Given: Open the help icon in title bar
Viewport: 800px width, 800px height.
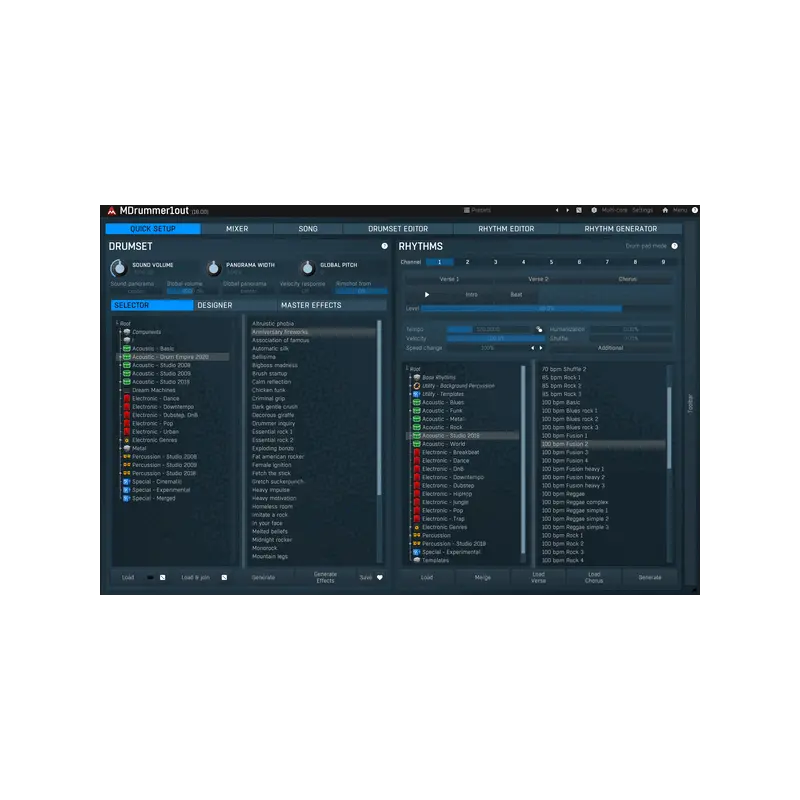Looking at the screenshot, I should click(x=694, y=210).
